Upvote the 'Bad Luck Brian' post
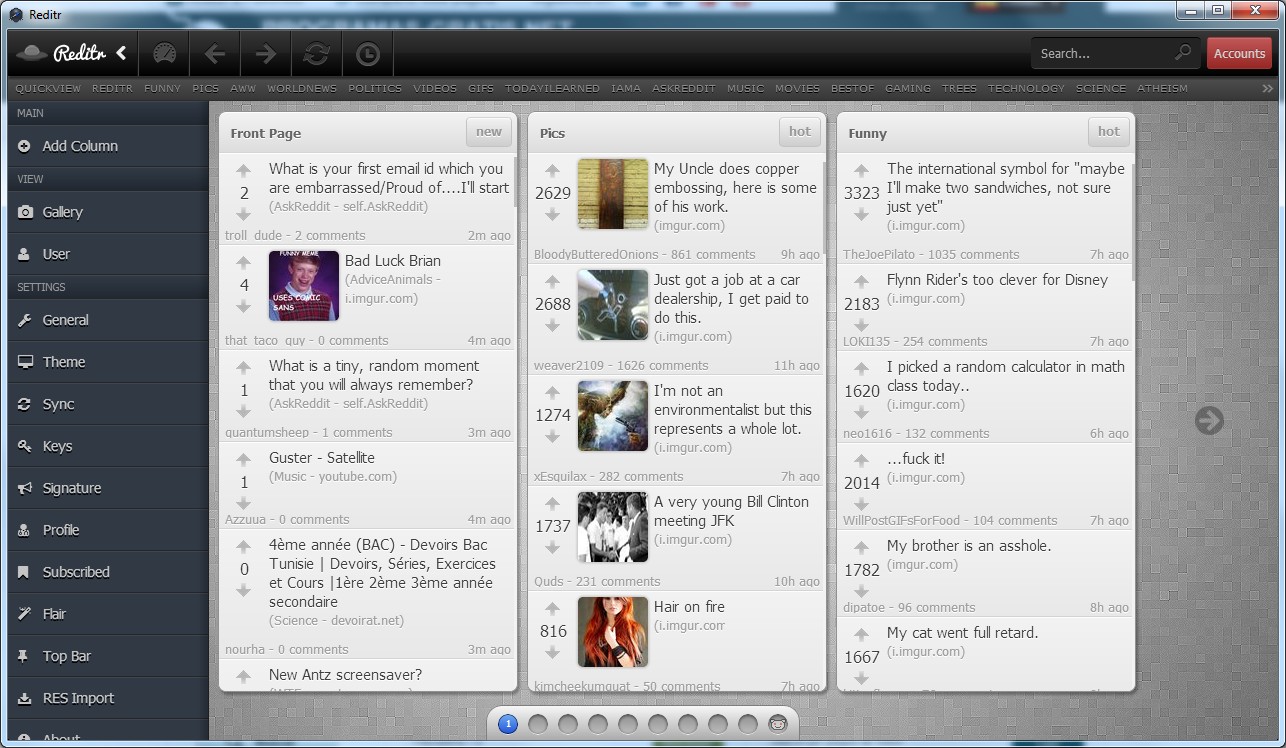 (243, 262)
